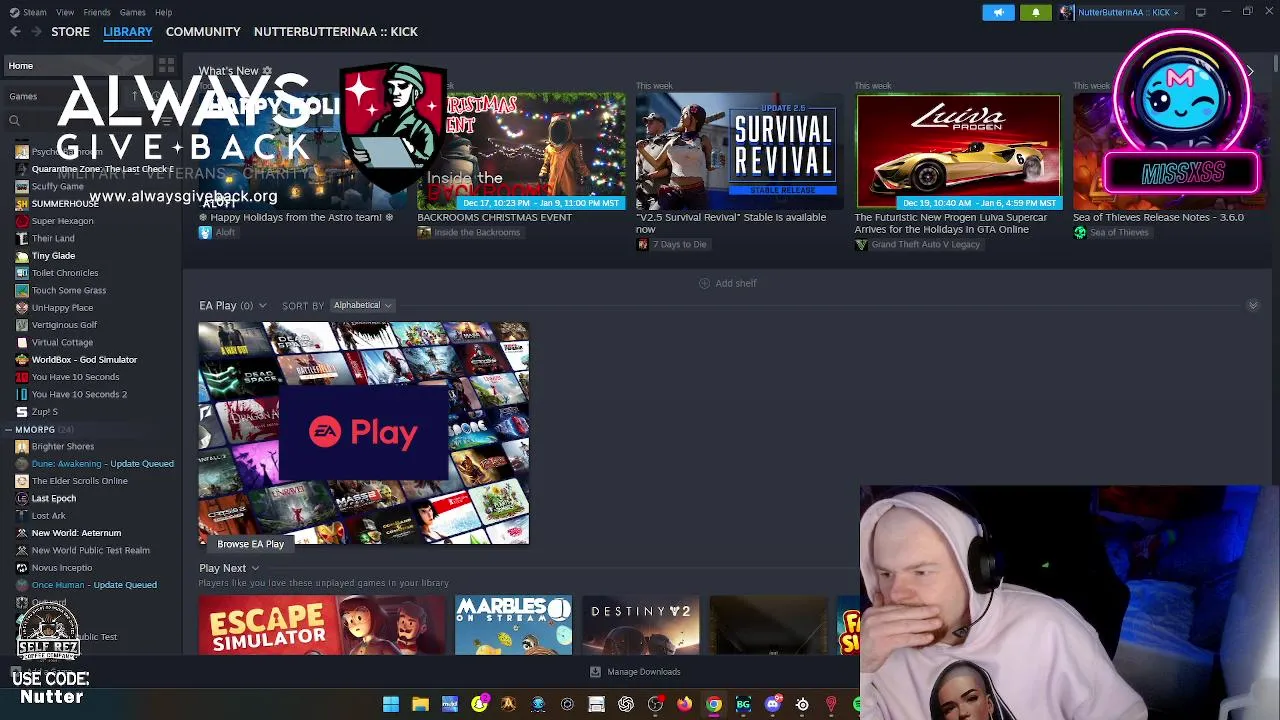Viewport: 1280px width, 720px height.
Task: Switch to the COMMUNITY tab
Action: (203, 32)
